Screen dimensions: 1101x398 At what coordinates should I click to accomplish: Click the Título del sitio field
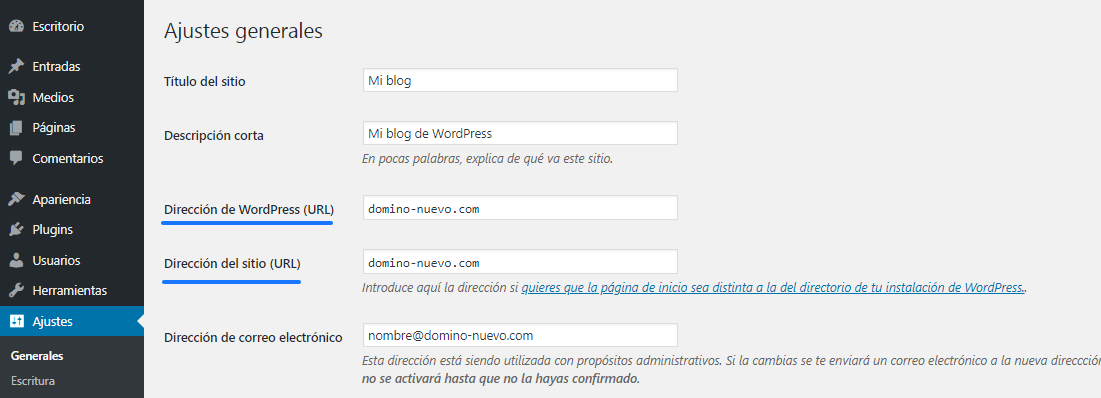tap(520, 80)
